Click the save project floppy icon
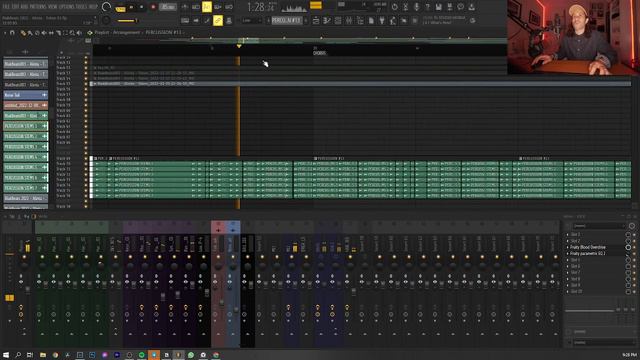This screenshot has width=640, height=360. click(x=438, y=7)
